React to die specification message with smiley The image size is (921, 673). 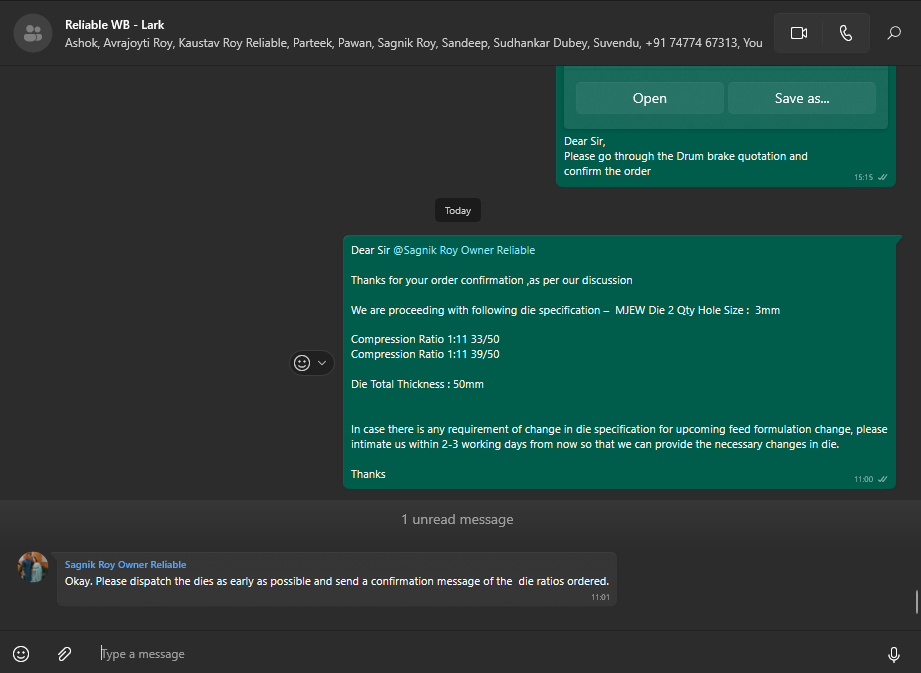pos(303,363)
